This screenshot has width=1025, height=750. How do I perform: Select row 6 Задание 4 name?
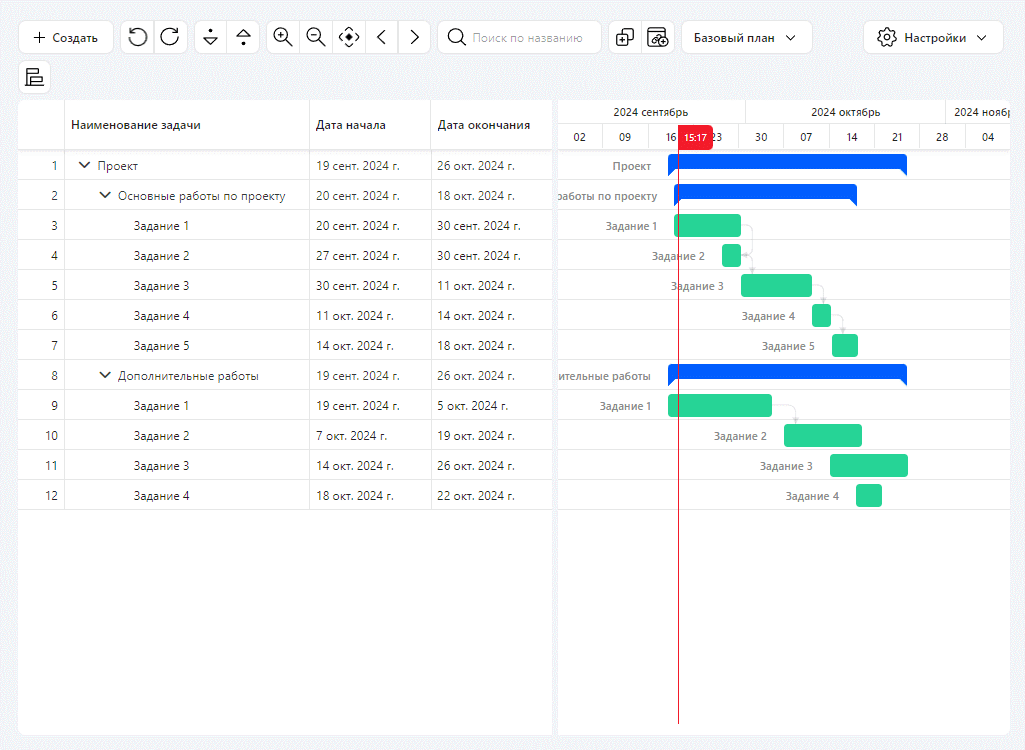(x=161, y=316)
